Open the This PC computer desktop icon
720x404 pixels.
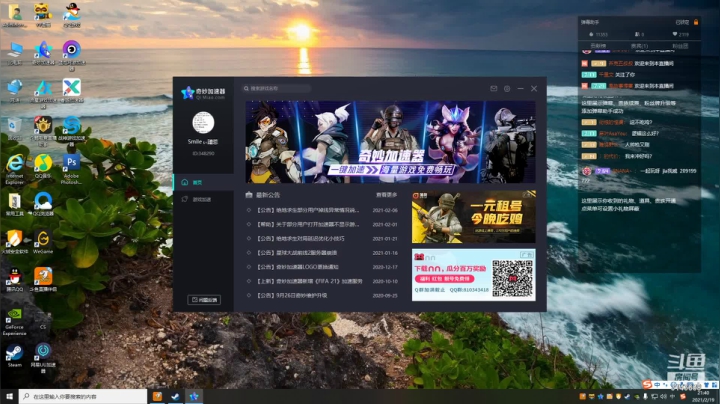coord(15,53)
